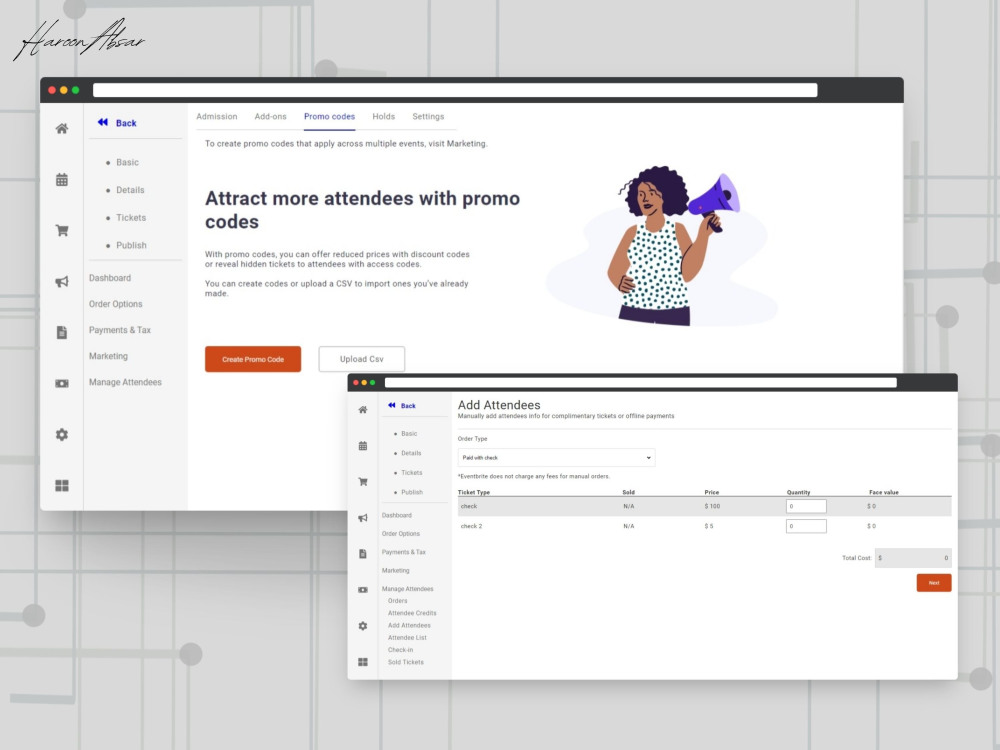
Task: Open the Holds tab
Action: 383,117
